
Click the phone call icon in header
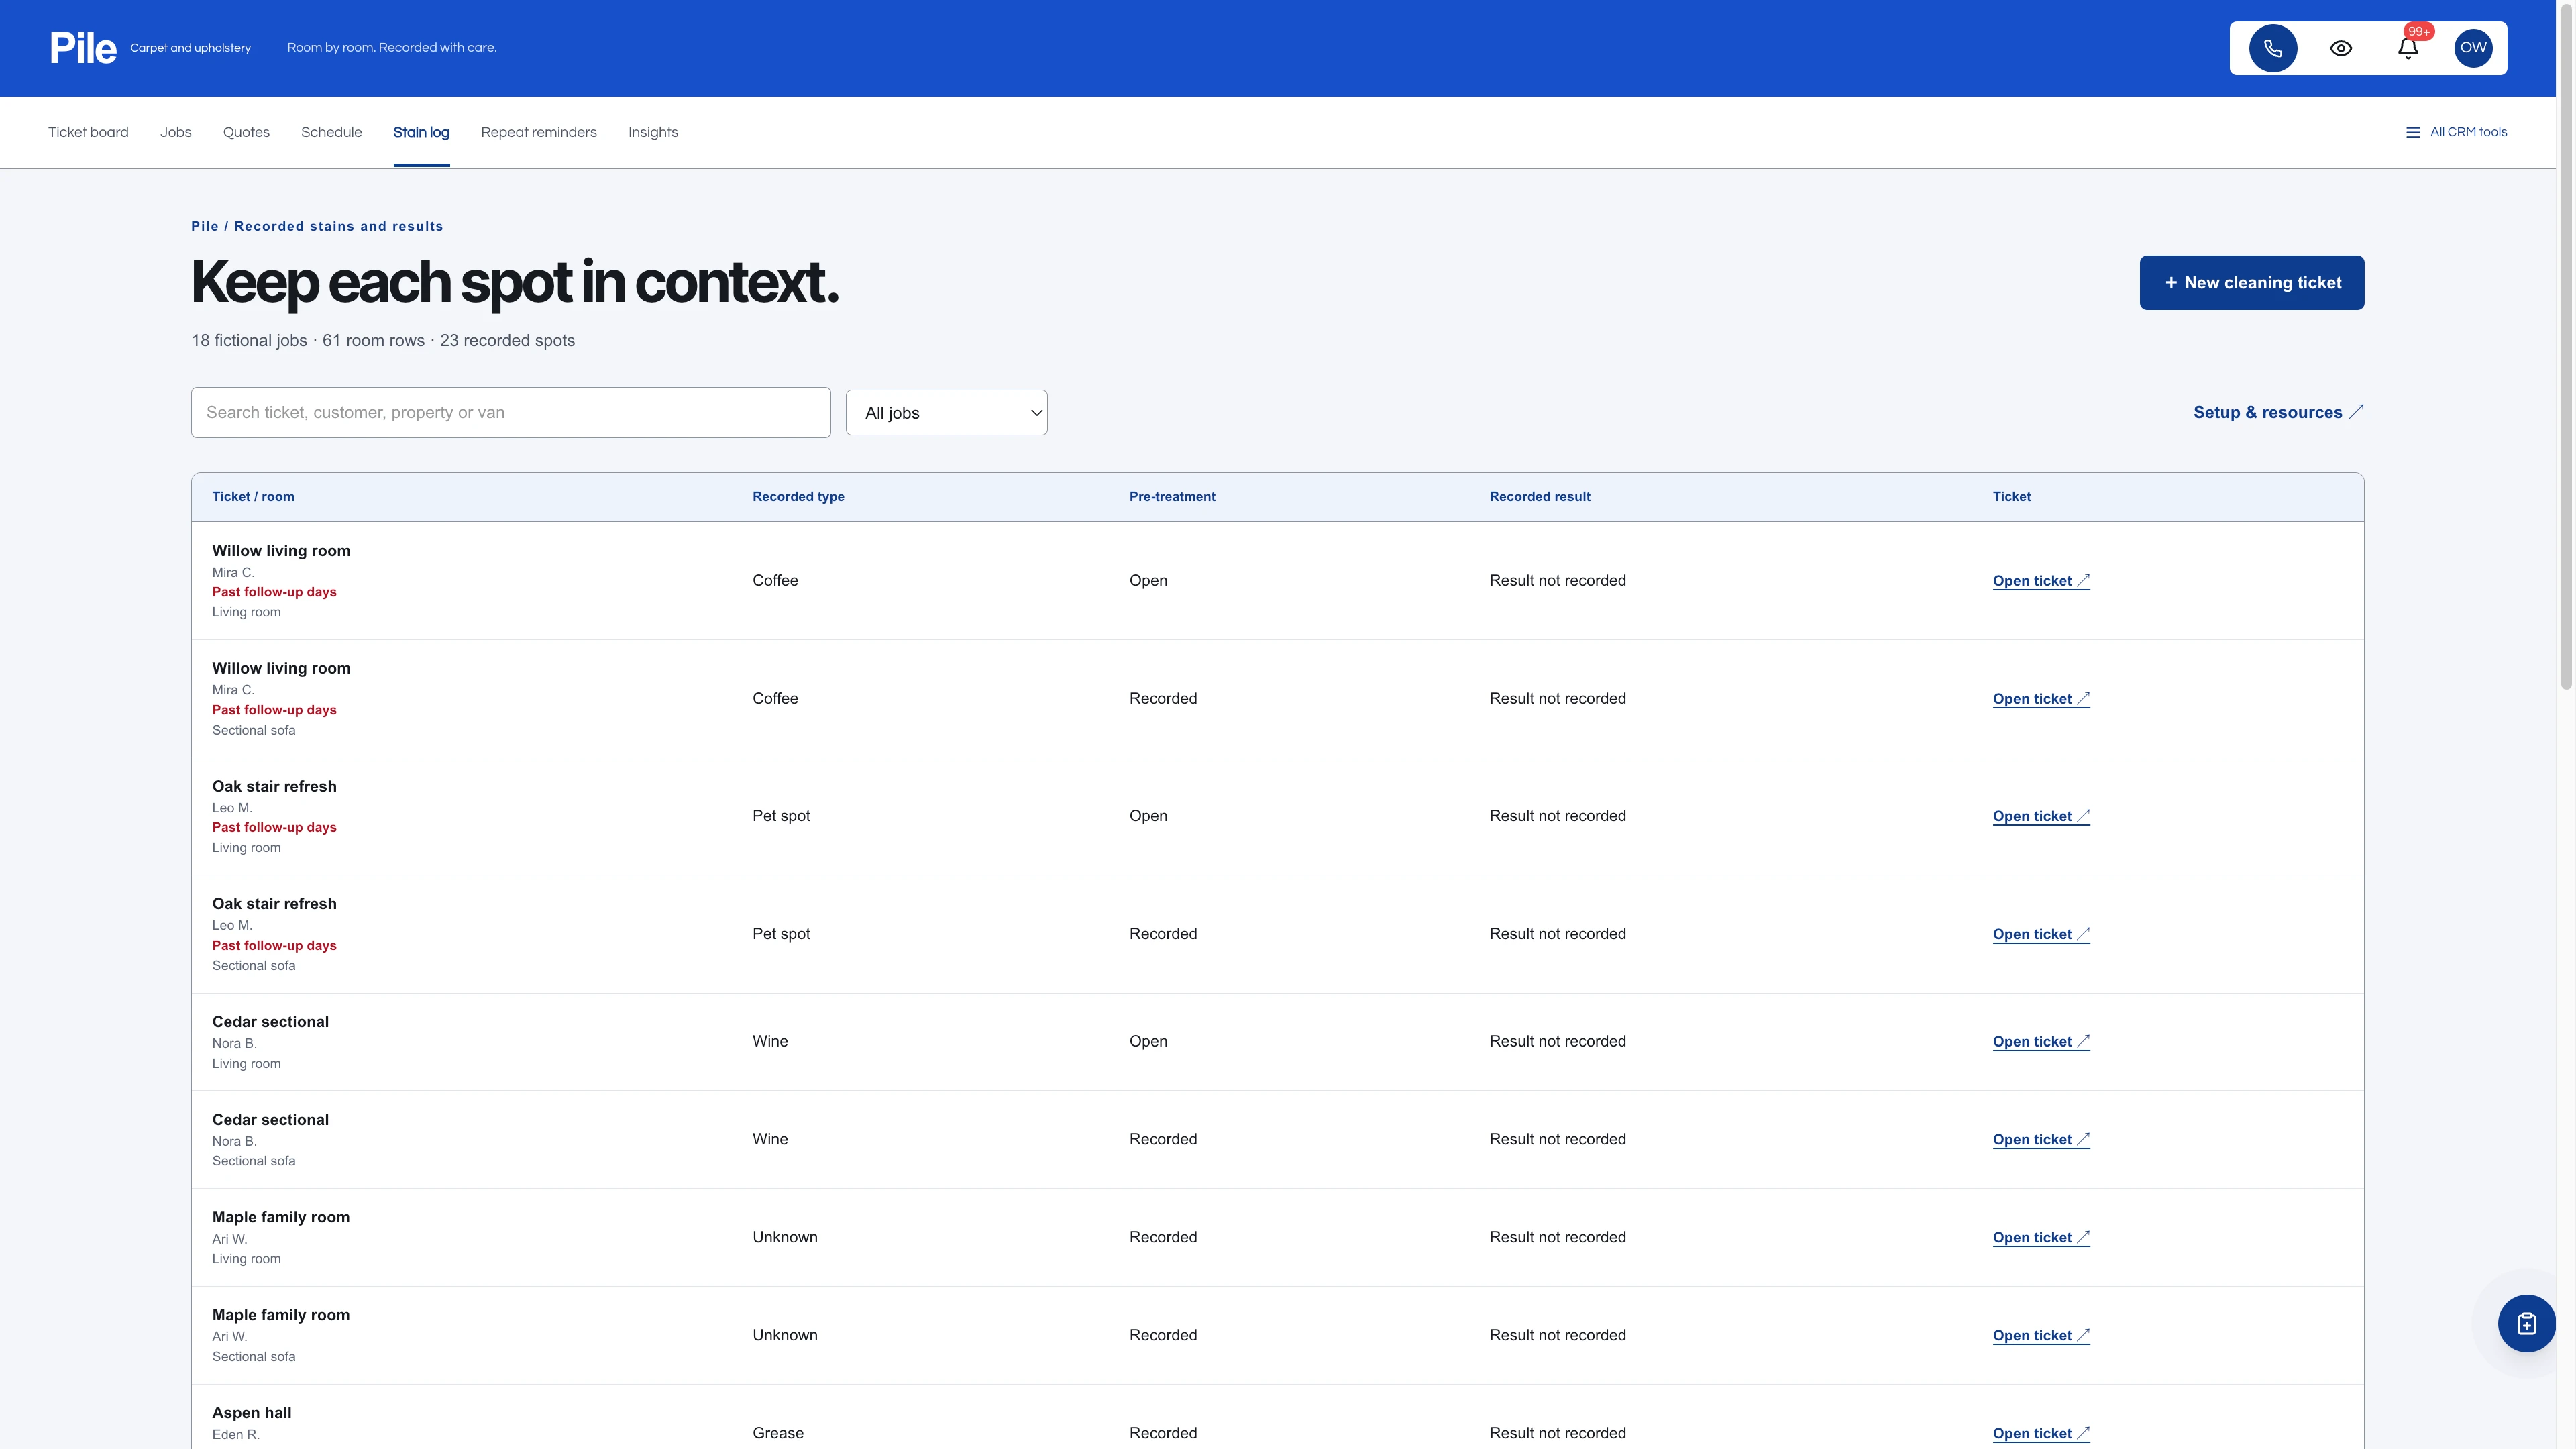pyautogui.click(x=2272, y=48)
